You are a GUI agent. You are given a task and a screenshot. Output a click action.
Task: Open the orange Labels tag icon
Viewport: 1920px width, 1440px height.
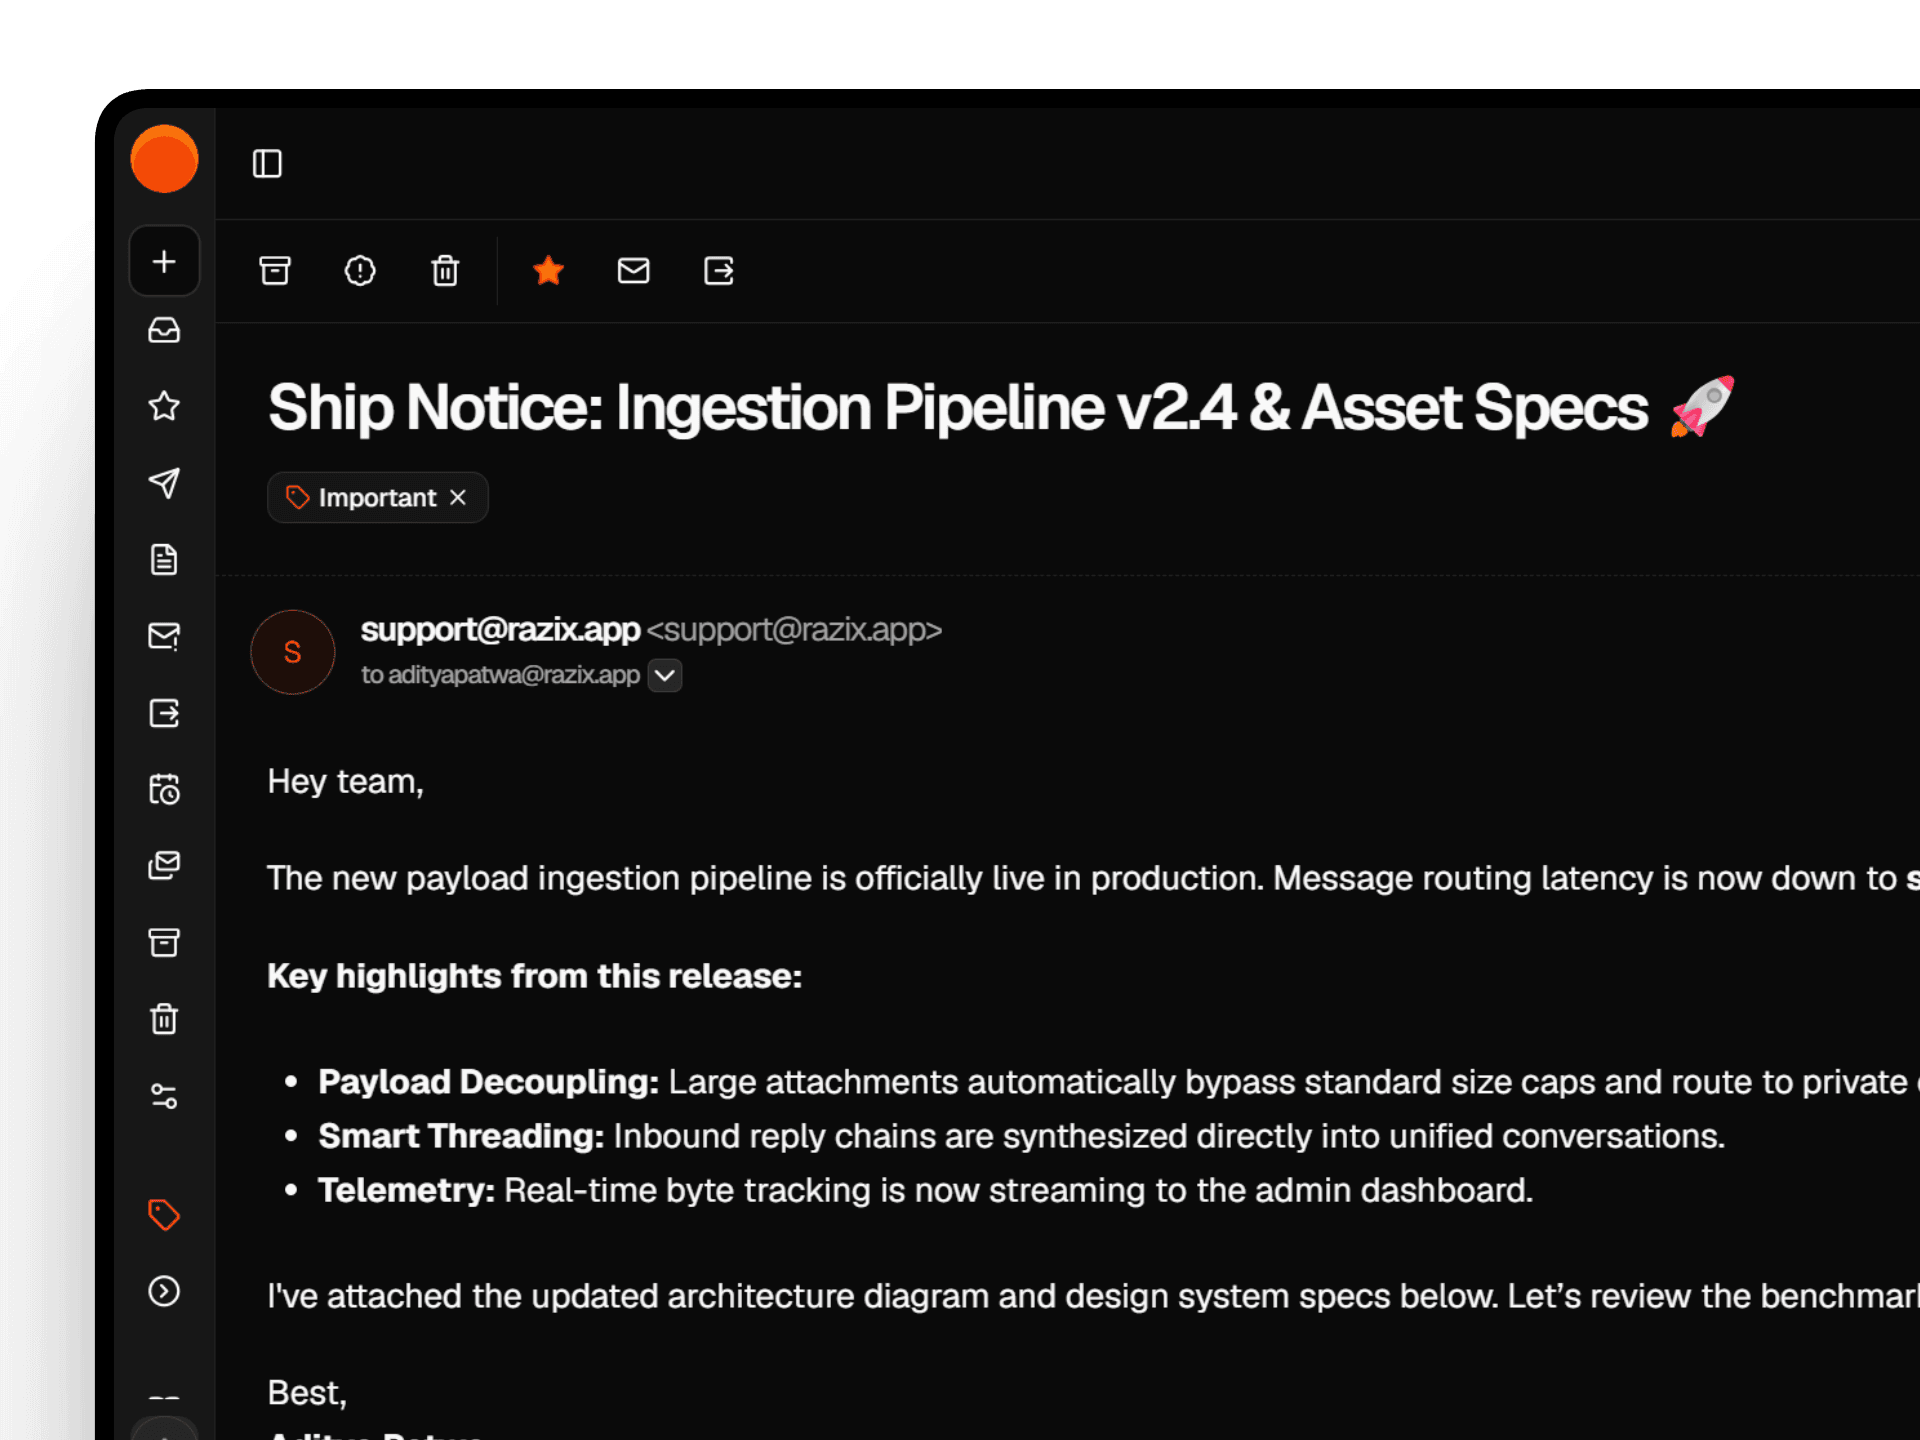click(x=164, y=1214)
